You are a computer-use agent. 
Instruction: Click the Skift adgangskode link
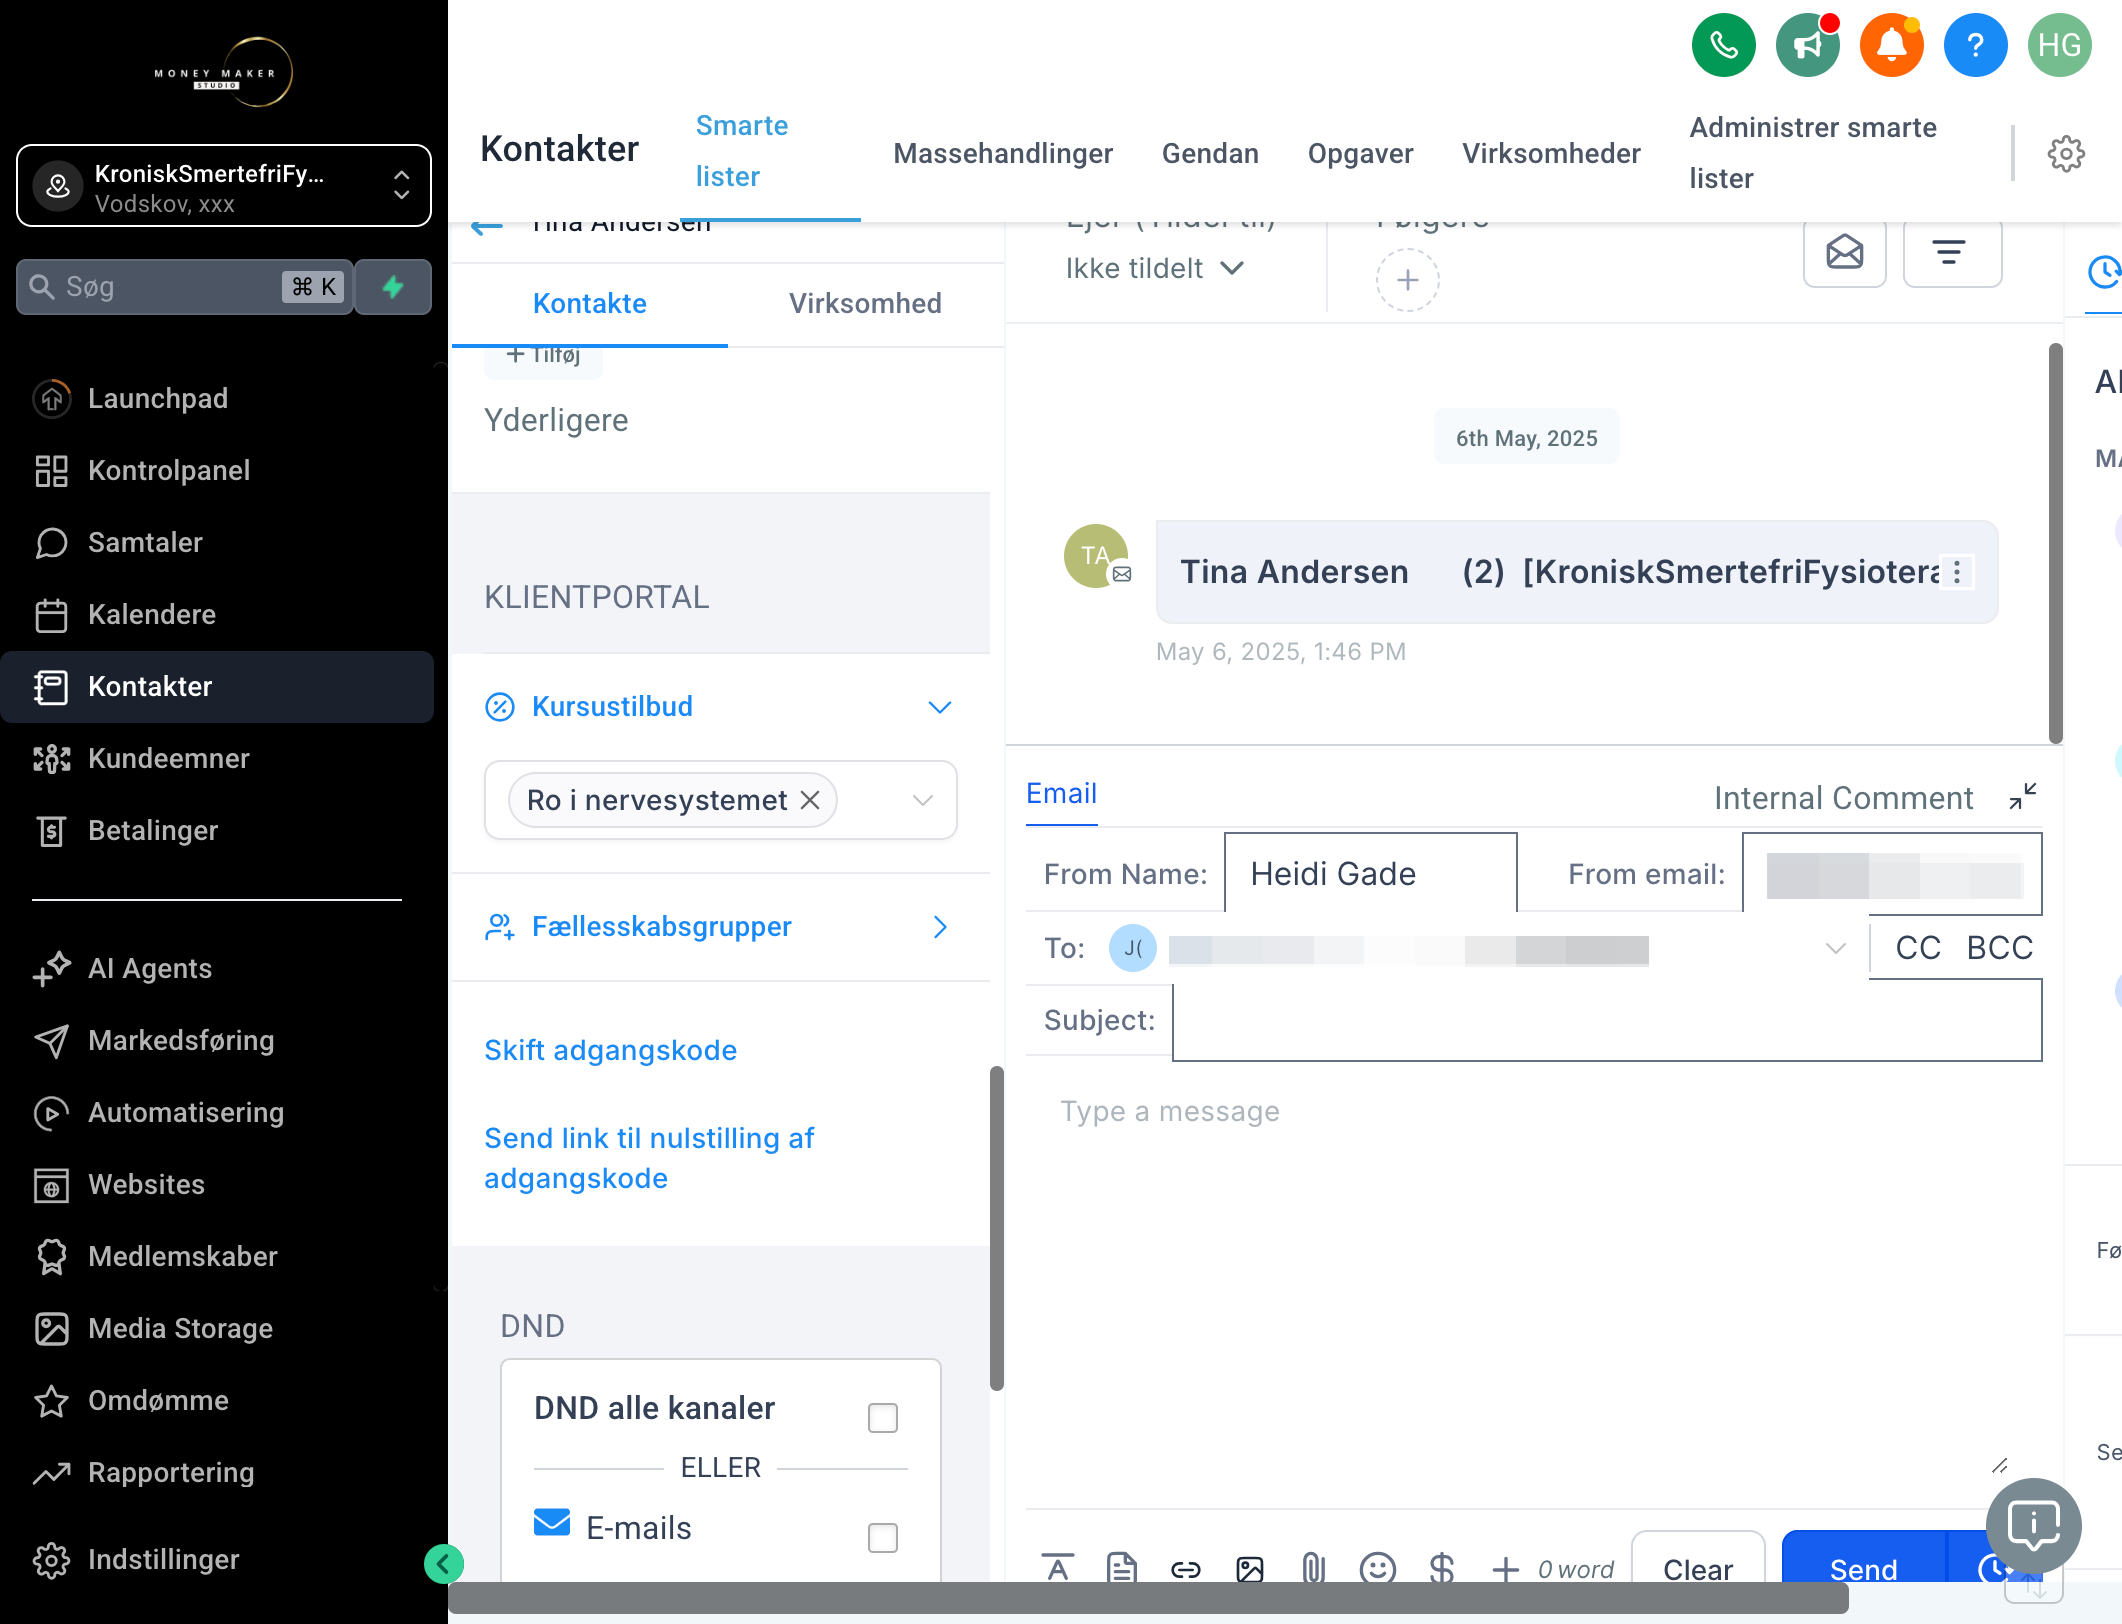[610, 1050]
